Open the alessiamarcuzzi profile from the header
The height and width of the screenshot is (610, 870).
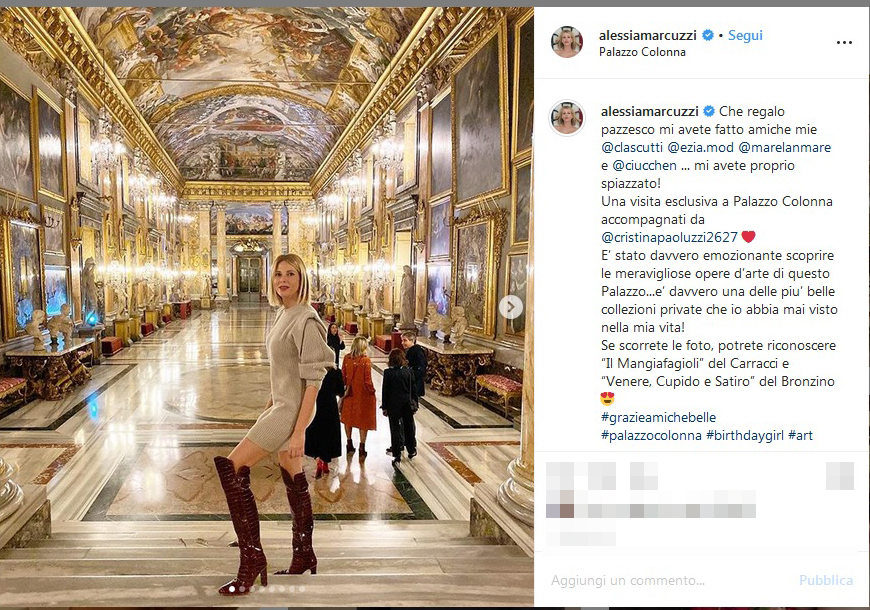click(x=648, y=36)
